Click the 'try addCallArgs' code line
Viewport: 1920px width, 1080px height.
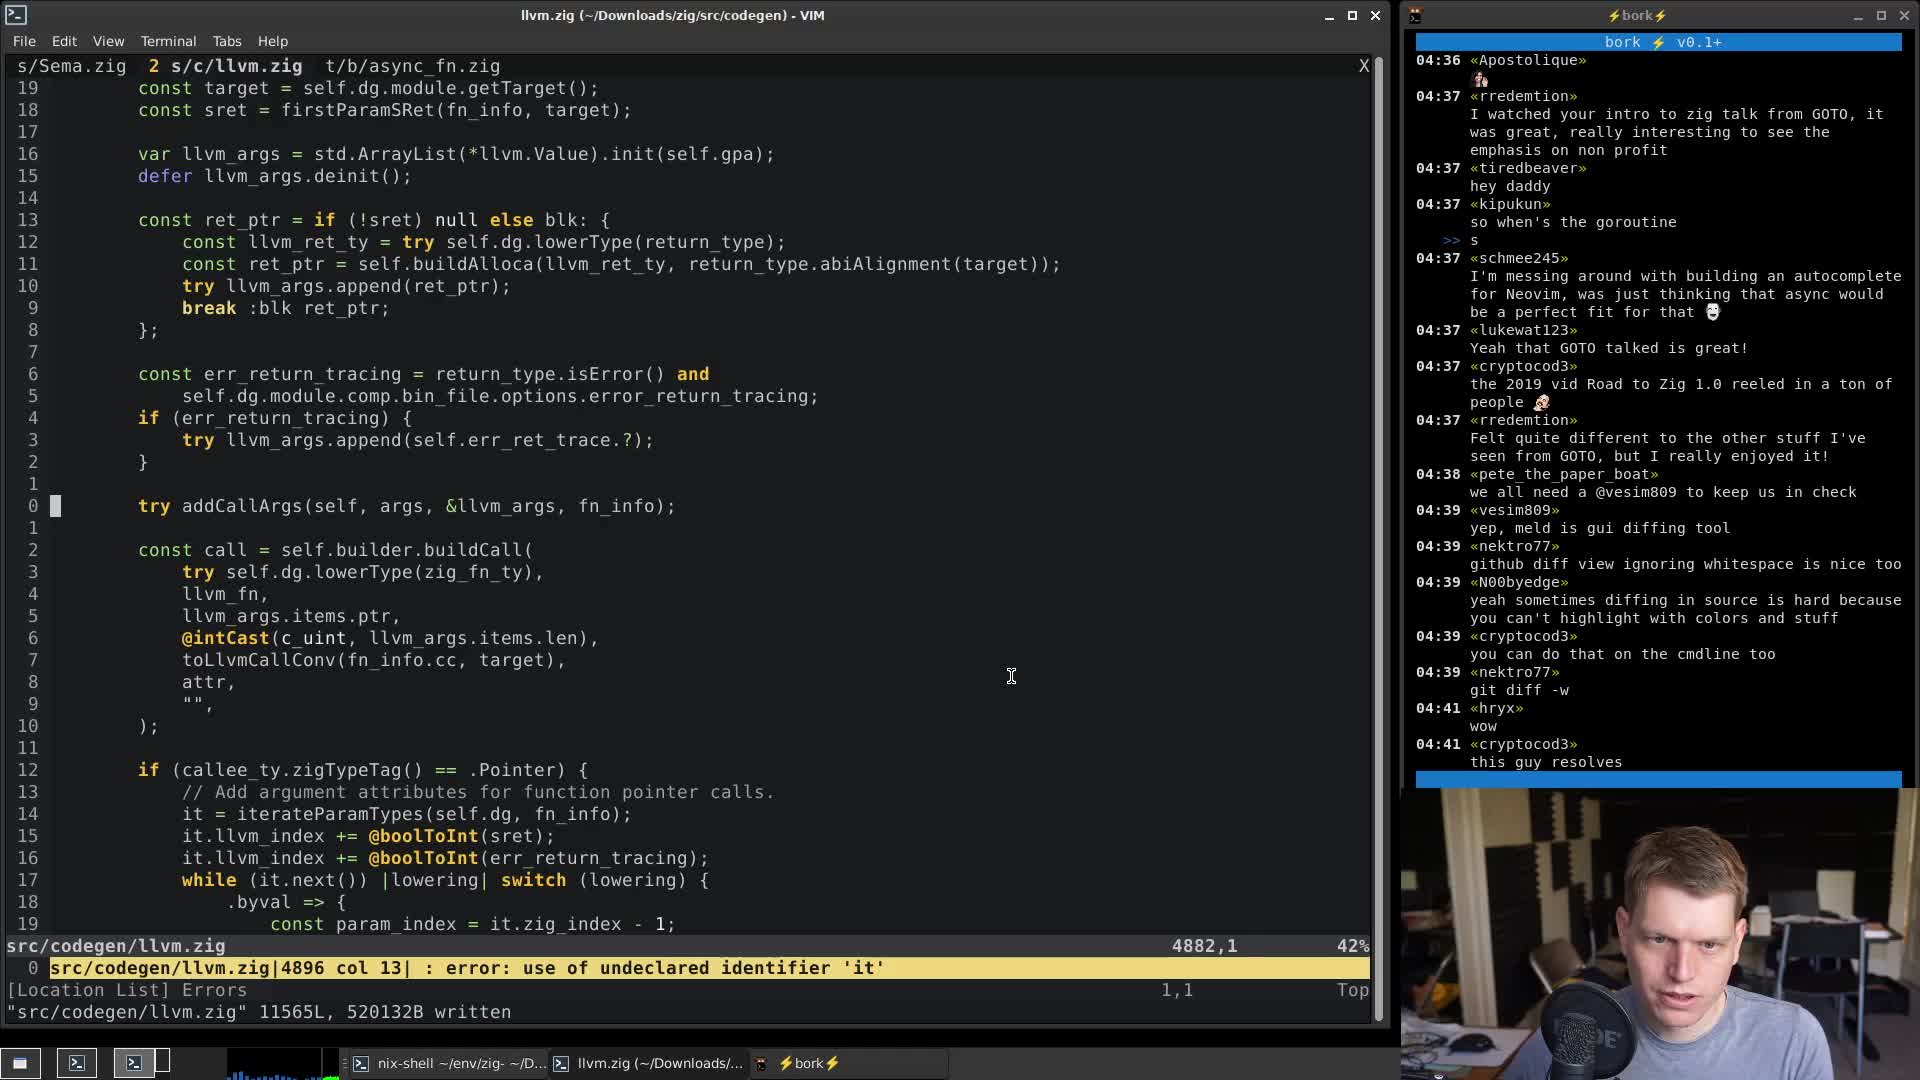(406, 506)
